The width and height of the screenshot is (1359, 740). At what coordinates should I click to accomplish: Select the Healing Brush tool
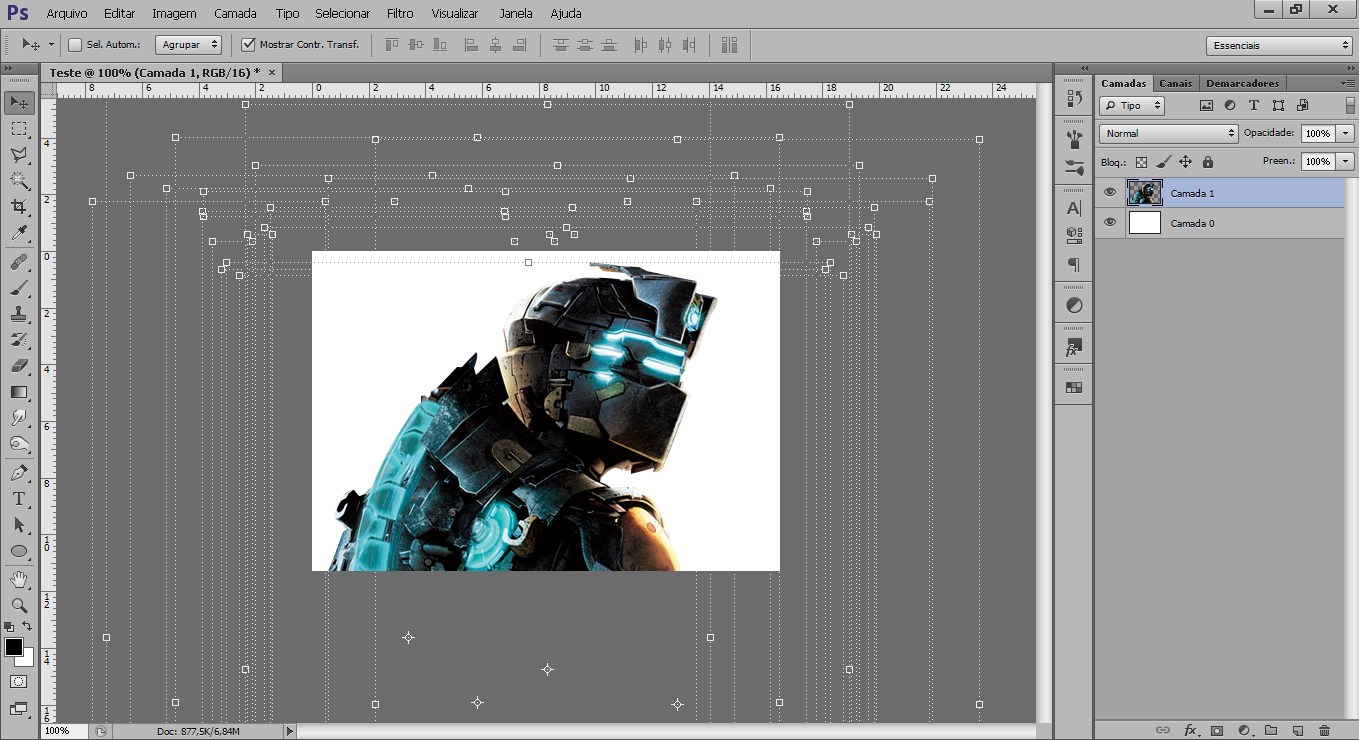[19, 262]
